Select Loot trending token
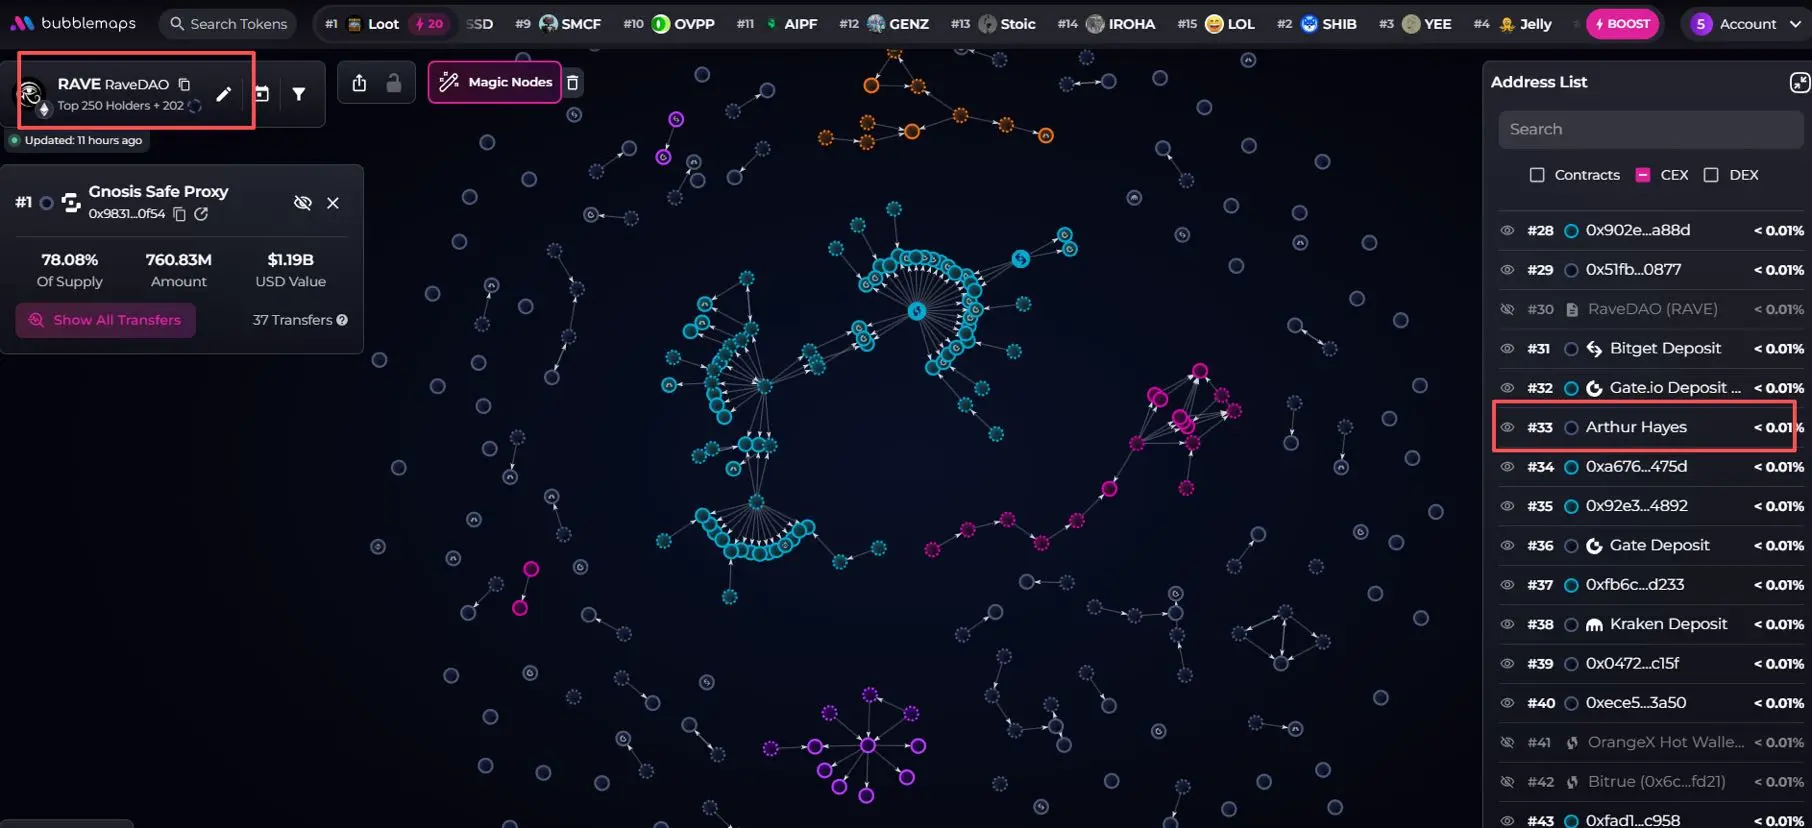 [373, 24]
